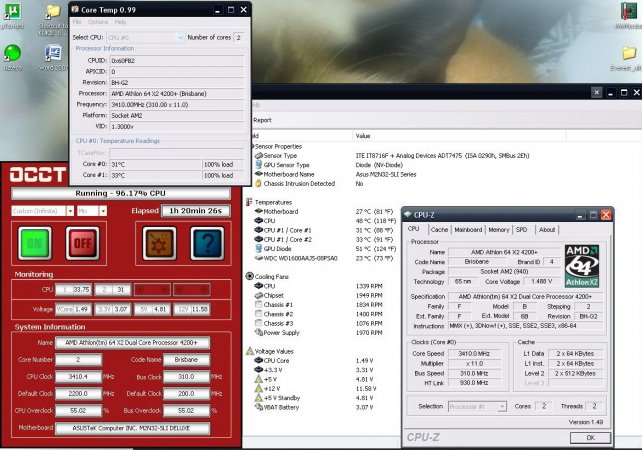Click the Temperatures section icon
Screen dimensions: 642x450
[249, 202]
